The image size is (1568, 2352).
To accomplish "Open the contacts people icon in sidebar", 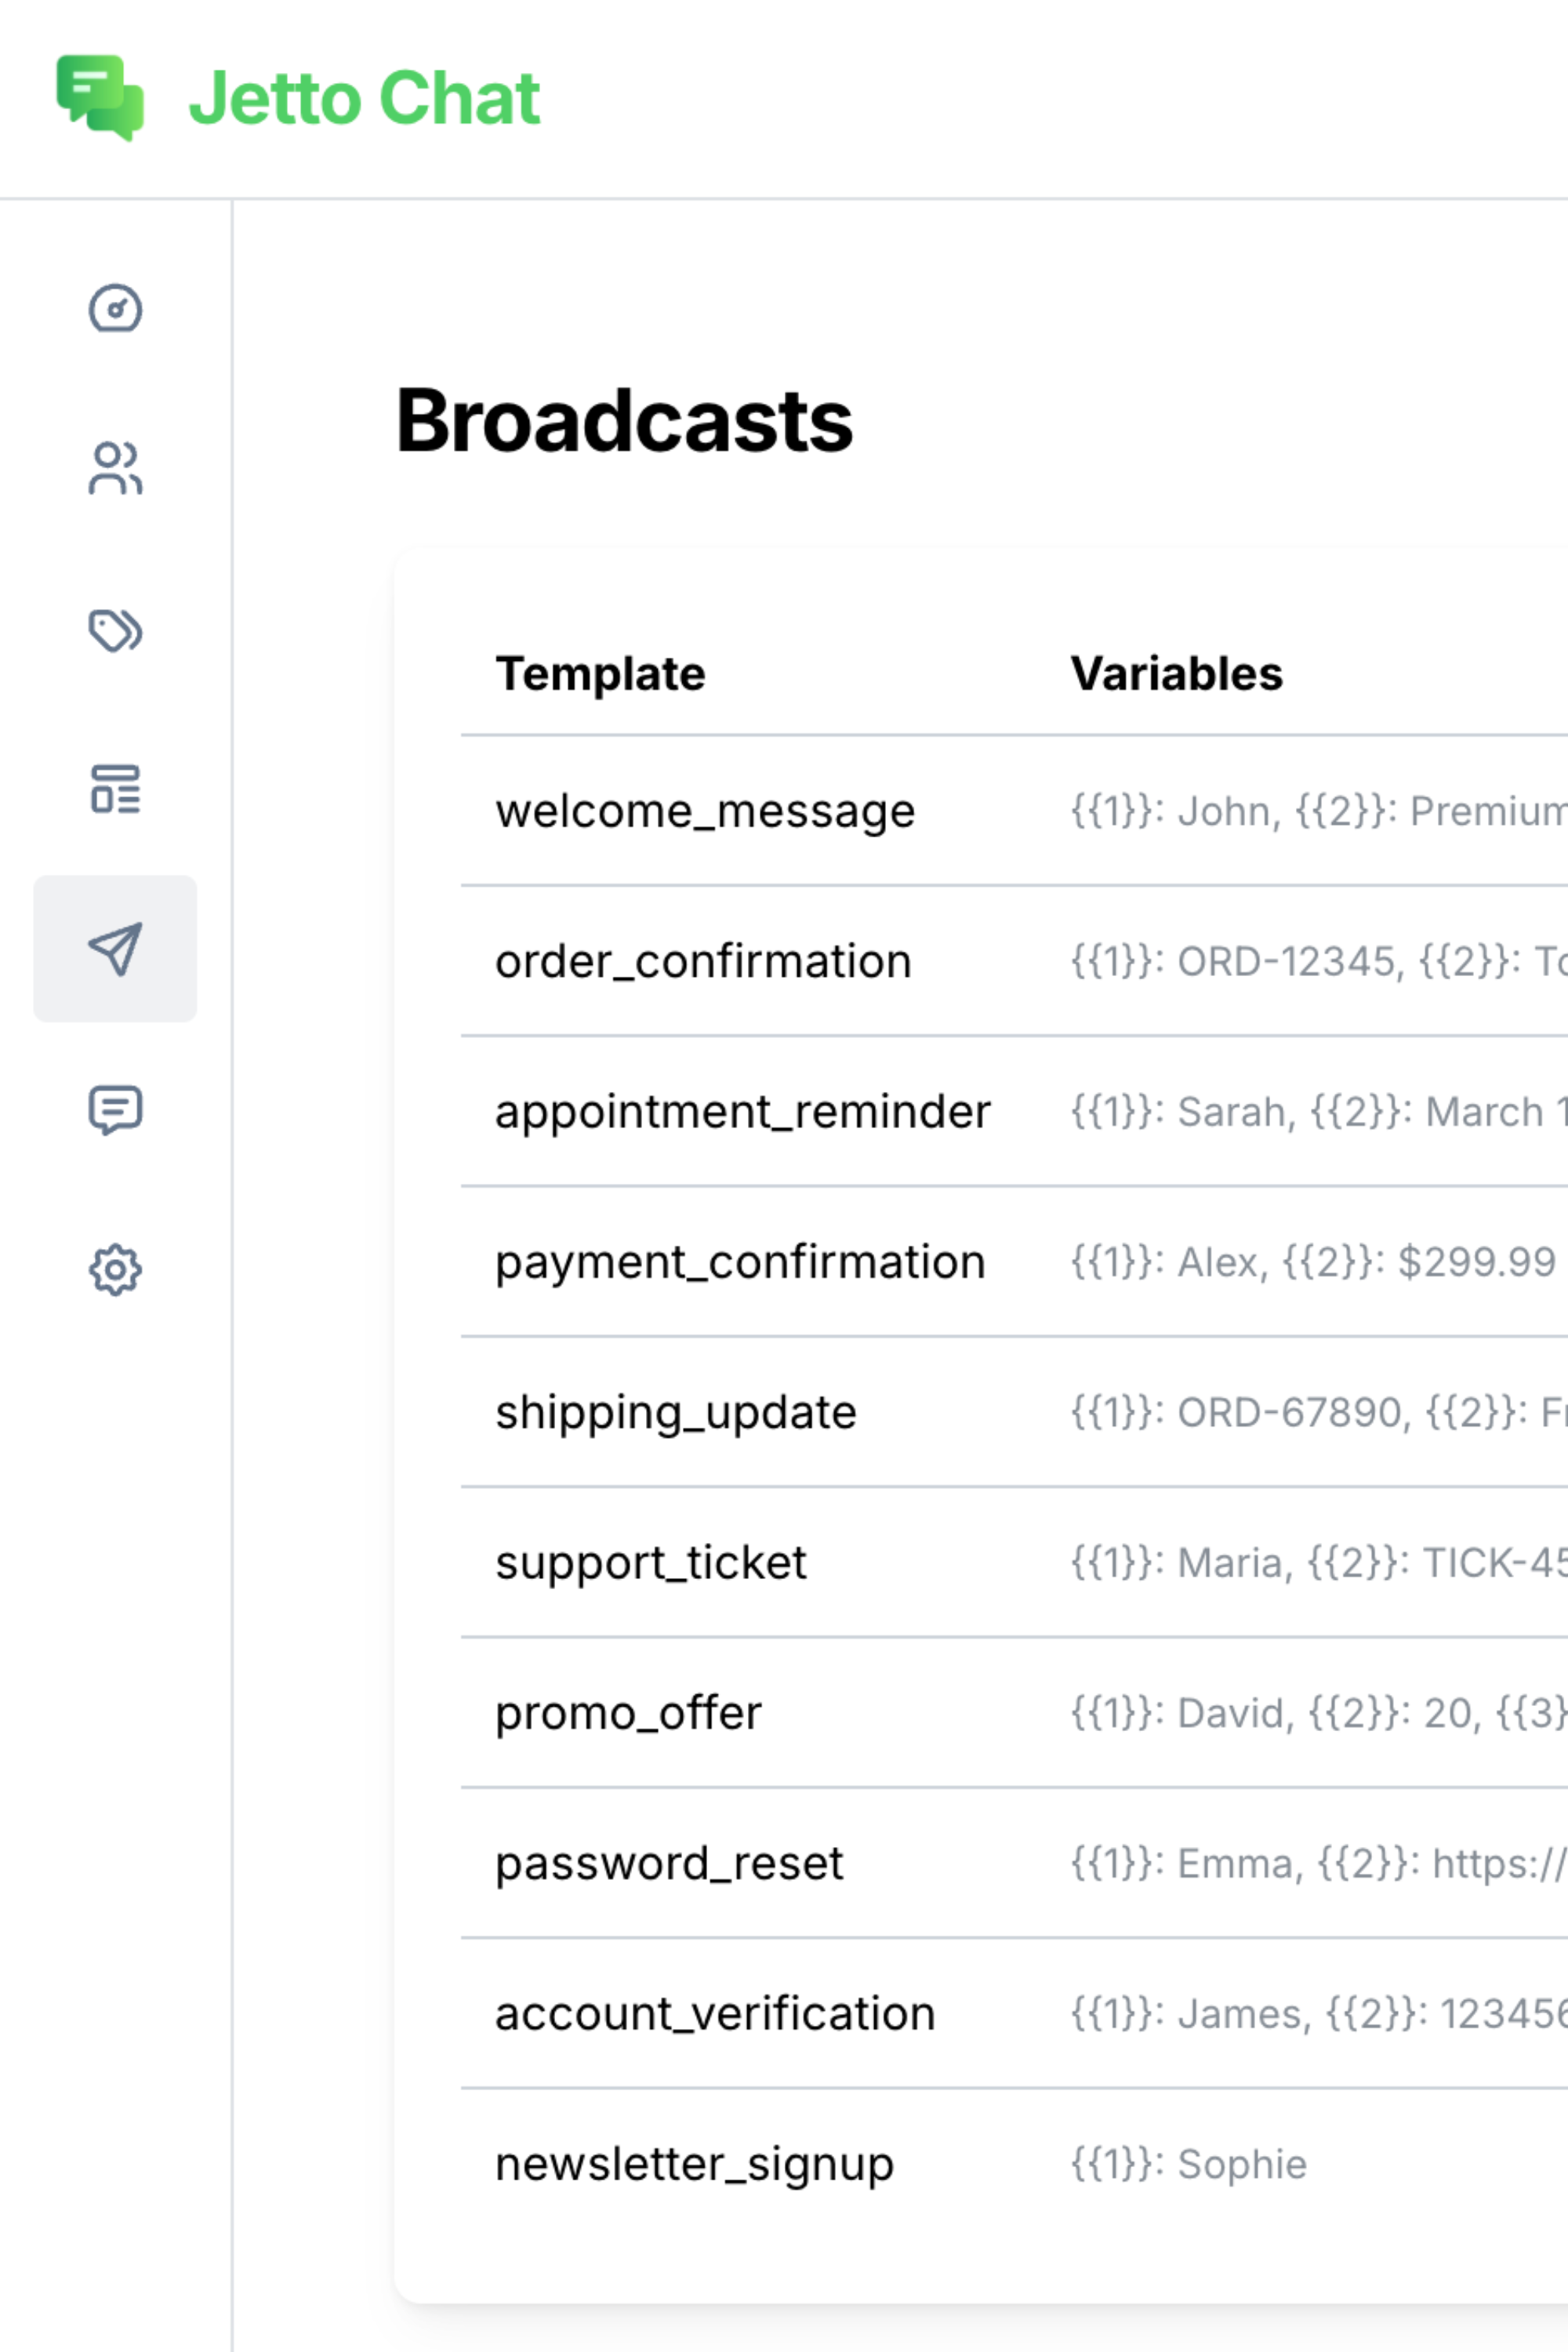I will [115, 468].
